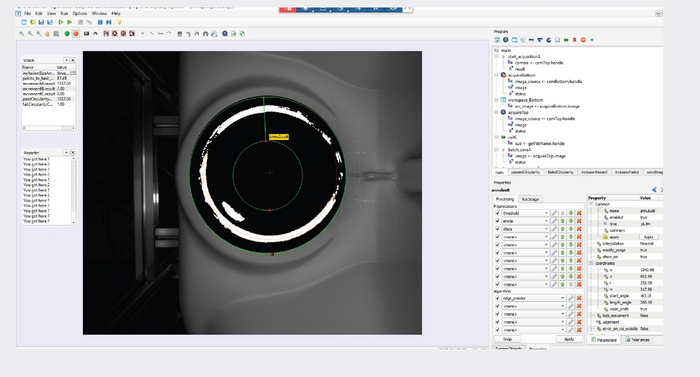The height and width of the screenshot is (377, 700).
Task: Move the dilate preprocessor up
Action: click(x=562, y=229)
